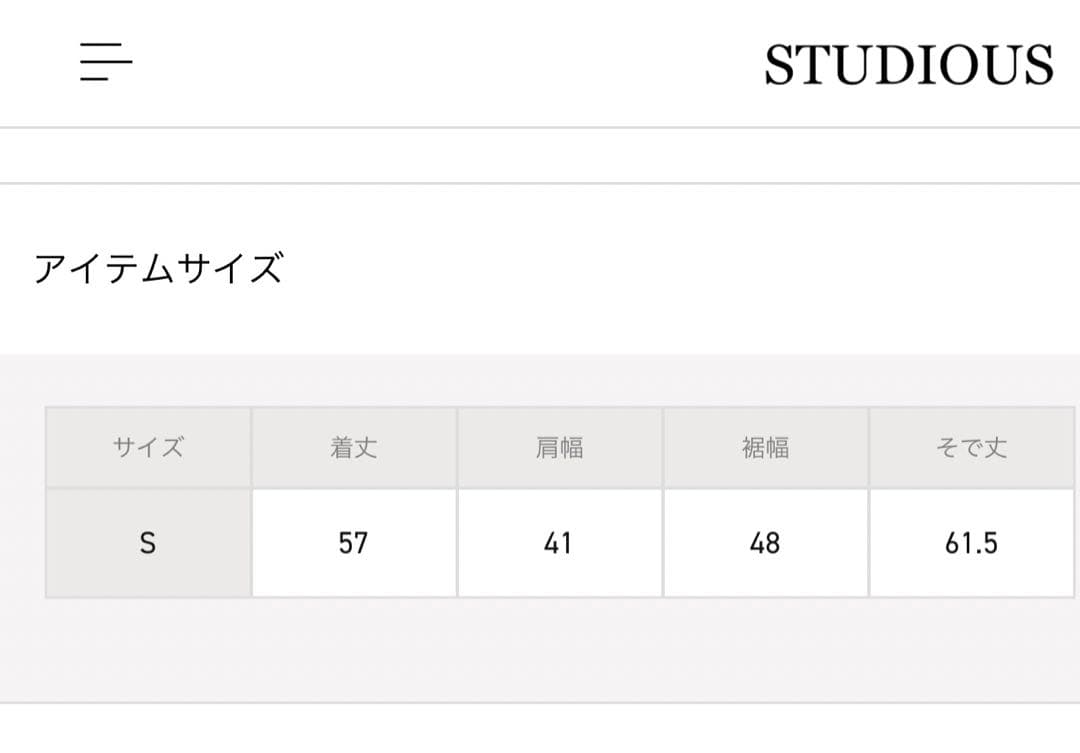Click the STUDIOUS logo
The height and width of the screenshot is (753, 1080).
(908, 66)
